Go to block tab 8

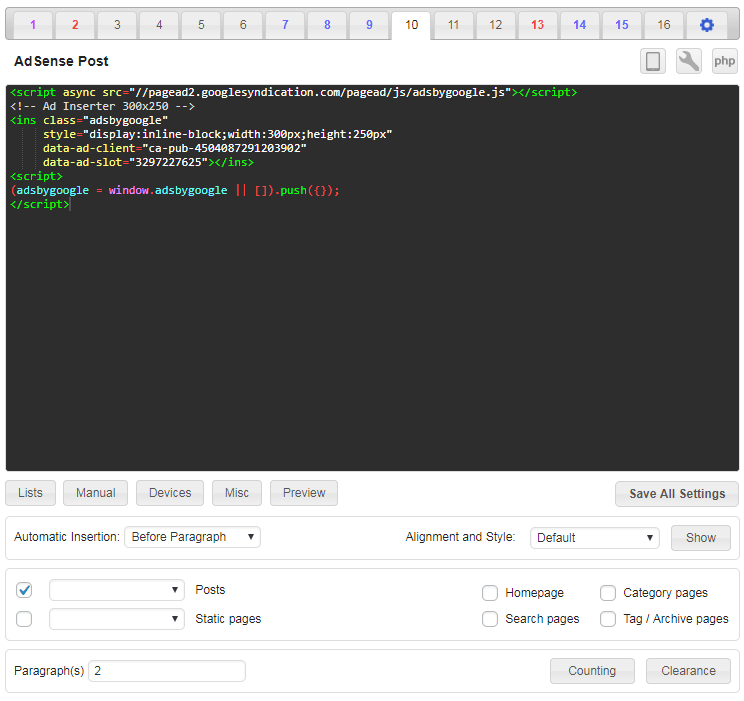pos(327,25)
